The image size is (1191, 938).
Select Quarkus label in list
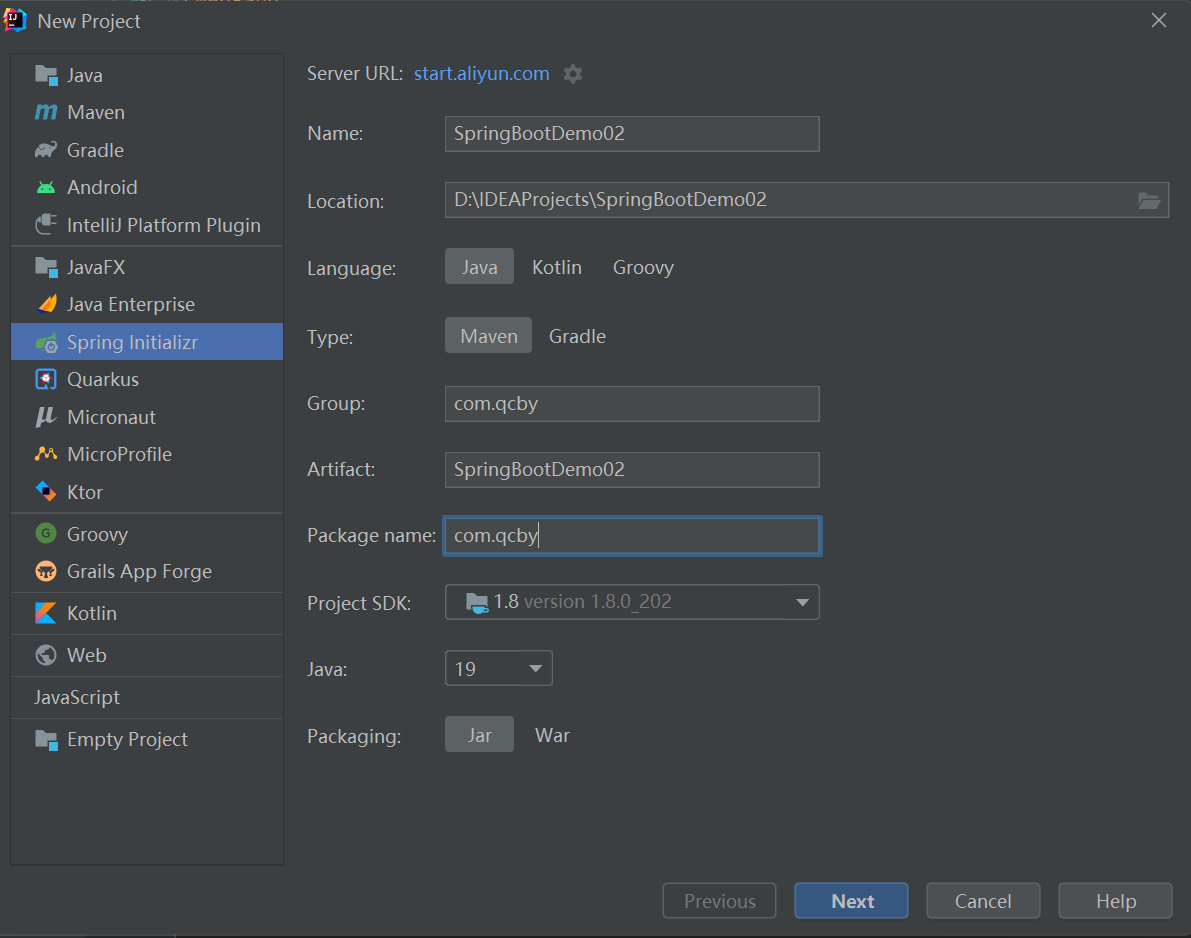point(103,379)
